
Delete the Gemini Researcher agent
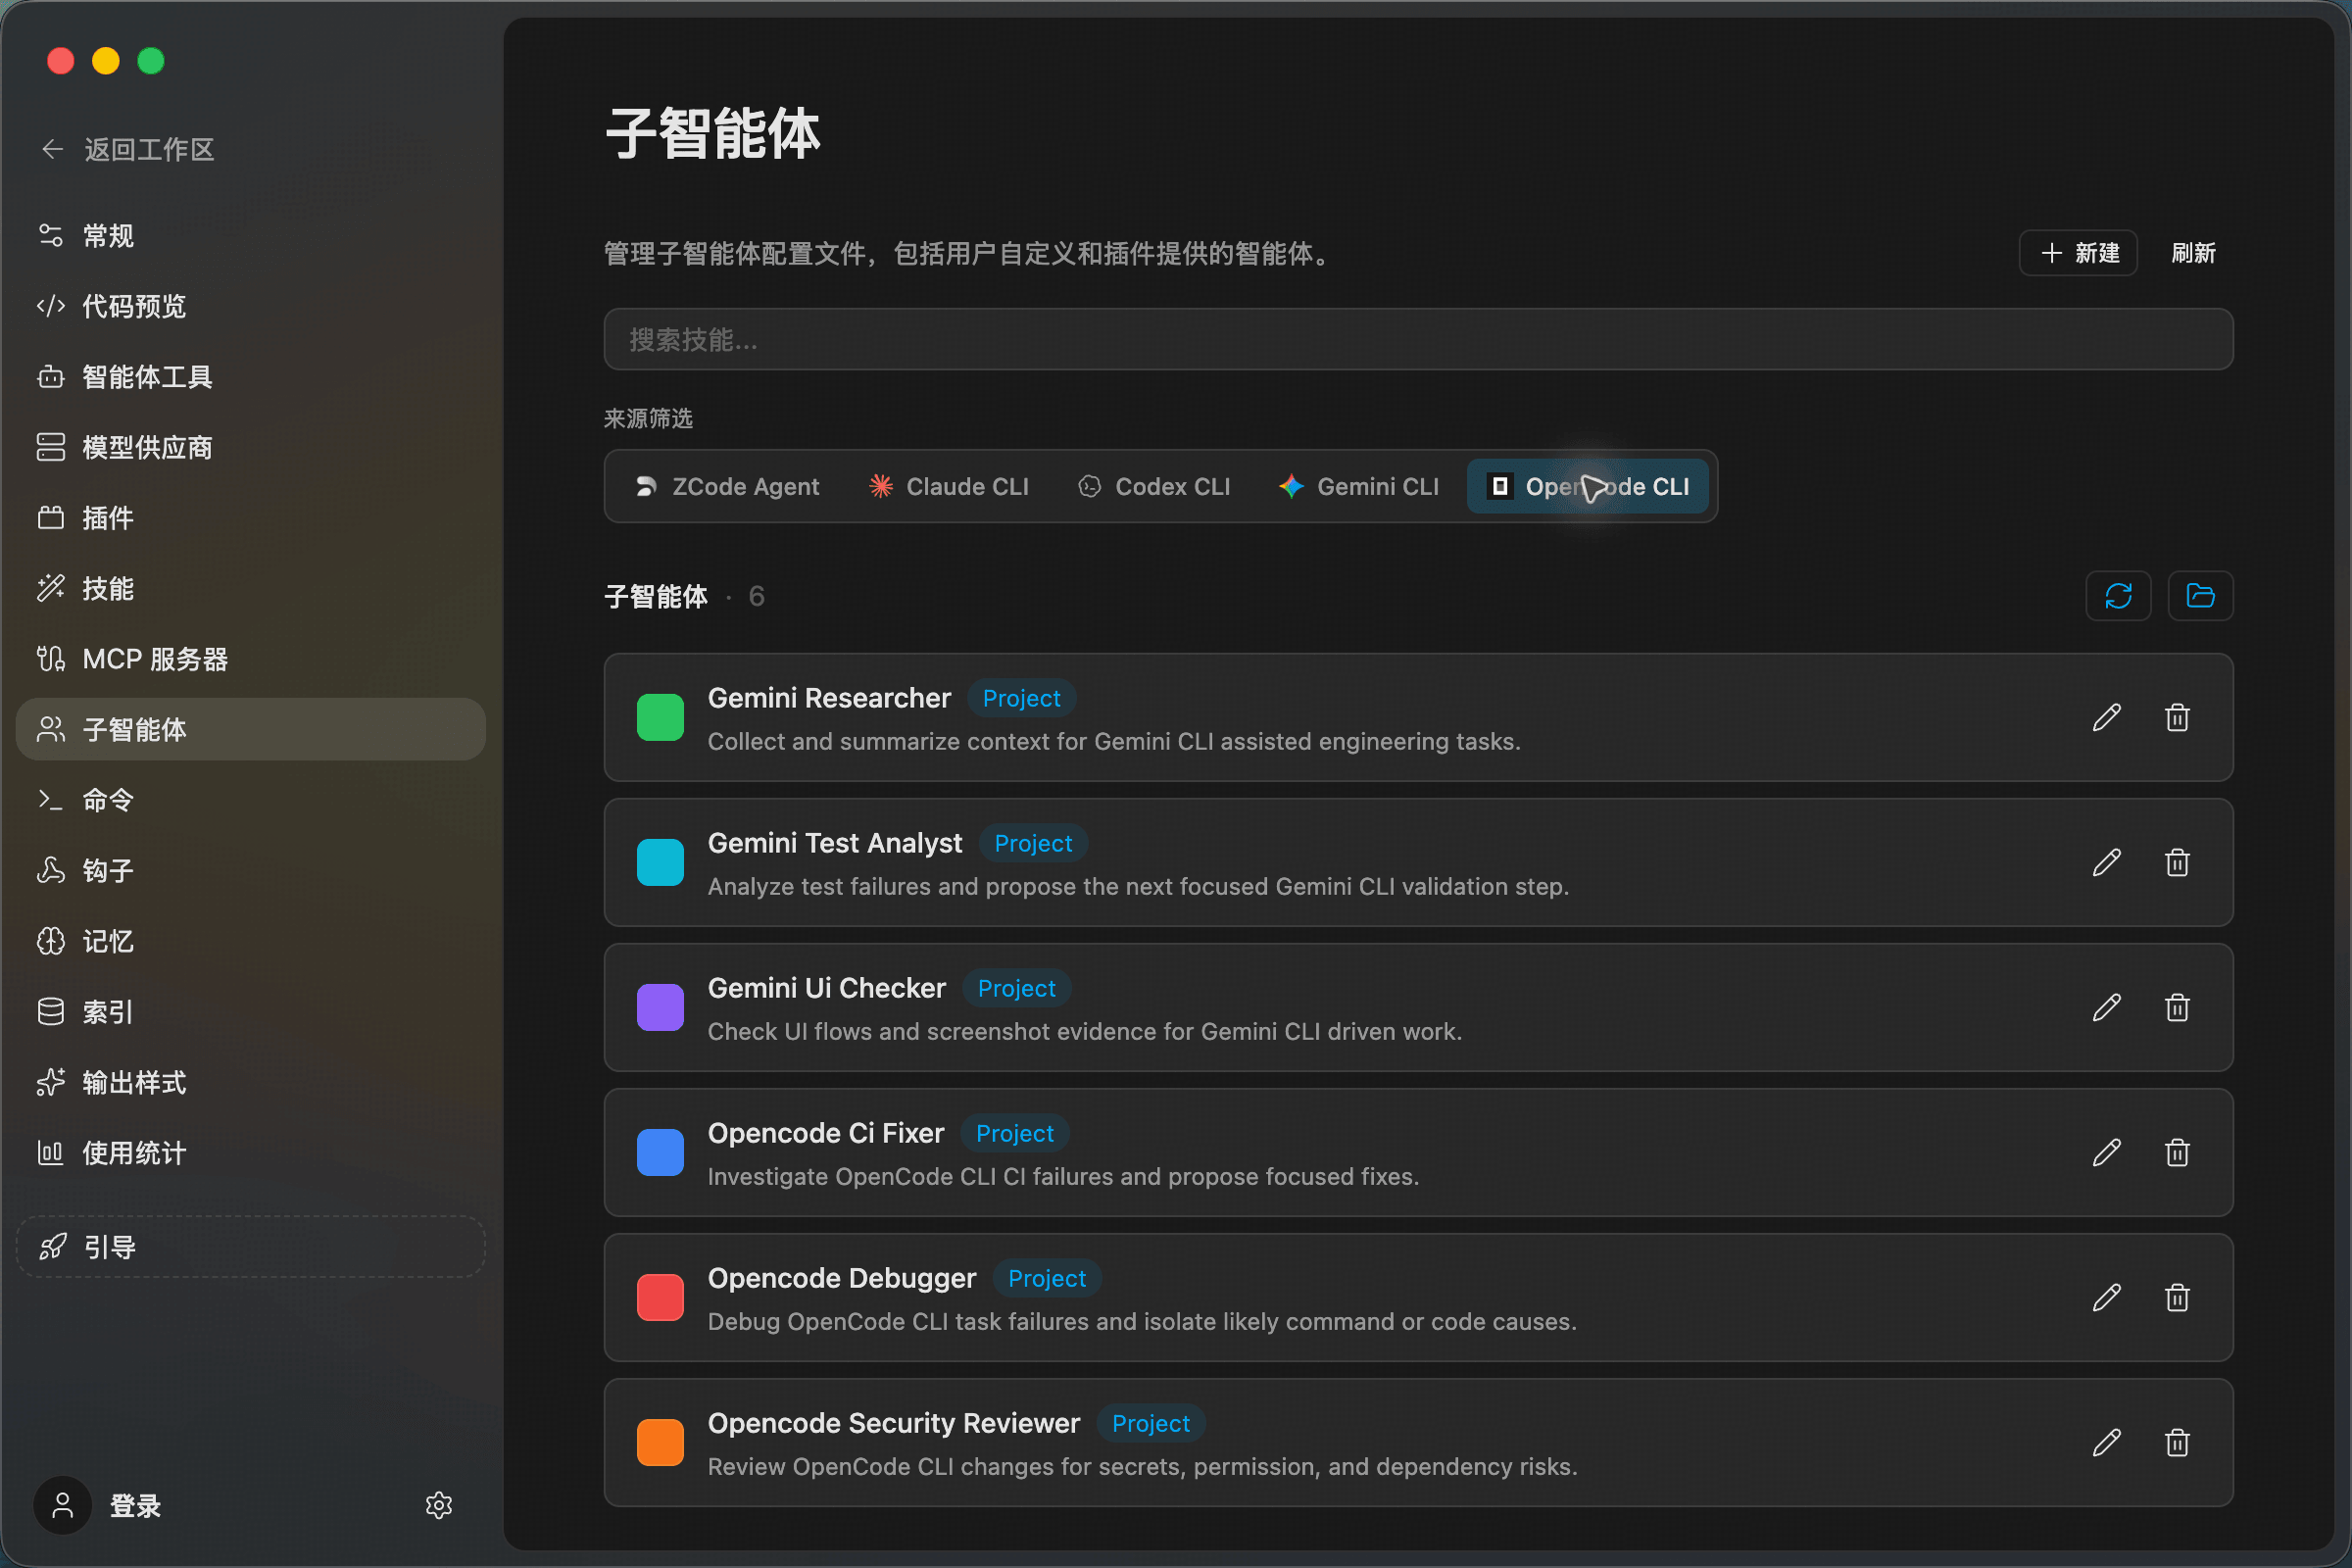pos(2177,717)
